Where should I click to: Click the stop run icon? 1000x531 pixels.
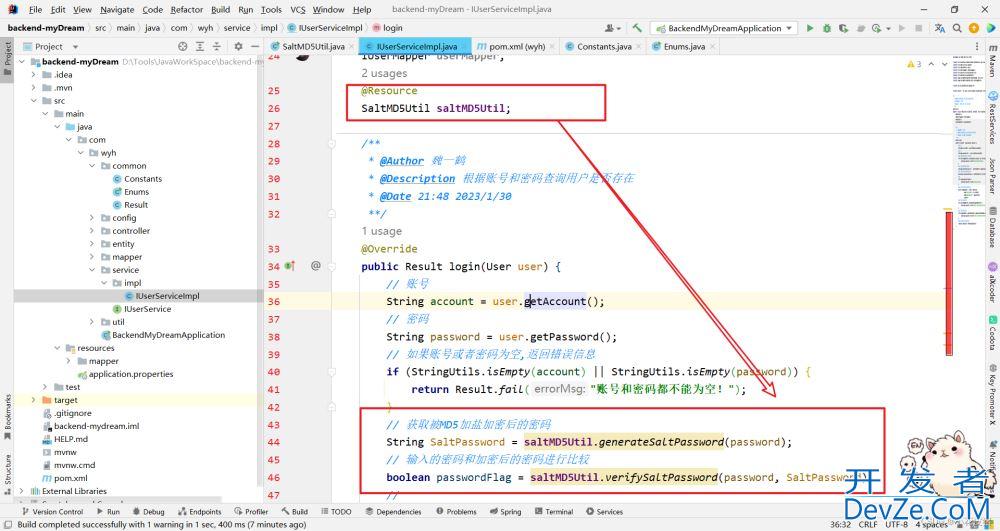[918, 28]
